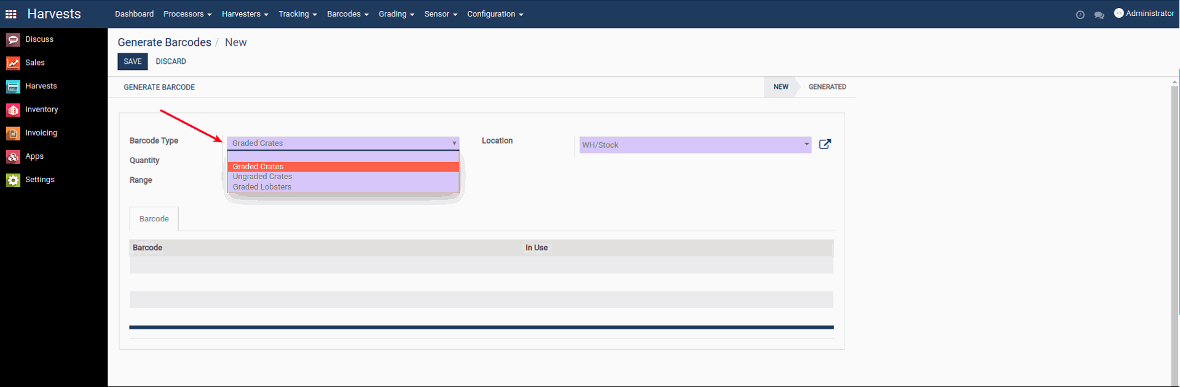
Task: Click the Range field label
Action: click(x=141, y=180)
